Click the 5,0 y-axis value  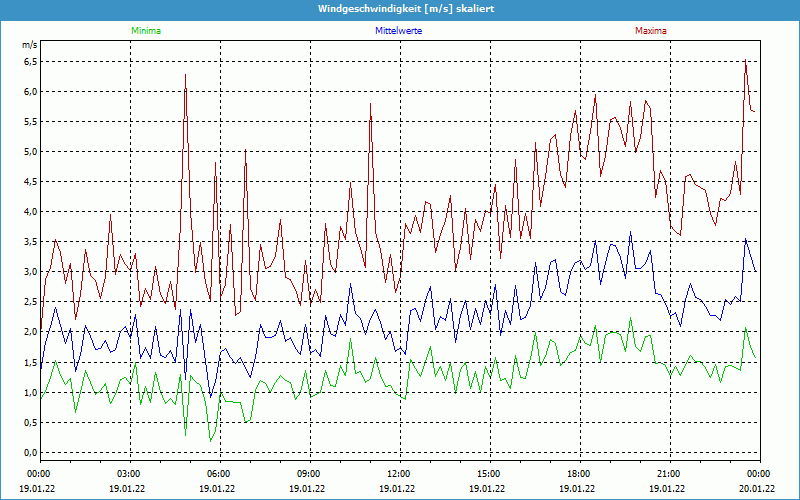[x=30, y=152]
